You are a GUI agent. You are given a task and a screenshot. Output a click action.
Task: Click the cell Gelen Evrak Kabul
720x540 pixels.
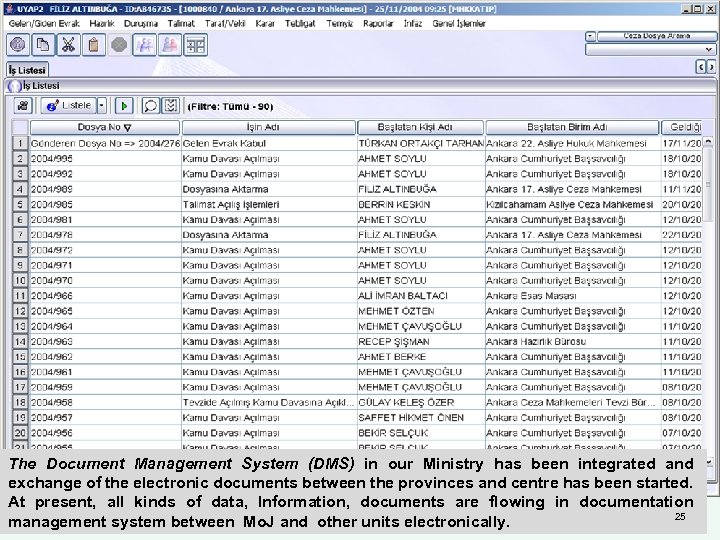pos(269,143)
